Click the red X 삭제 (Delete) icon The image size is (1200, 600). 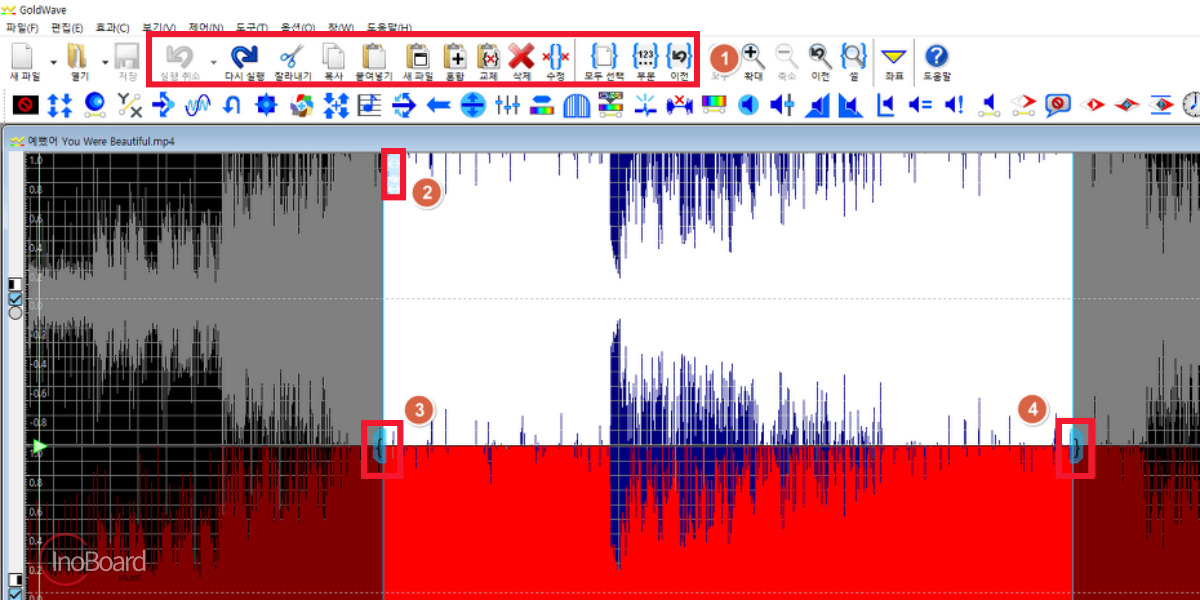click(521, 56)
